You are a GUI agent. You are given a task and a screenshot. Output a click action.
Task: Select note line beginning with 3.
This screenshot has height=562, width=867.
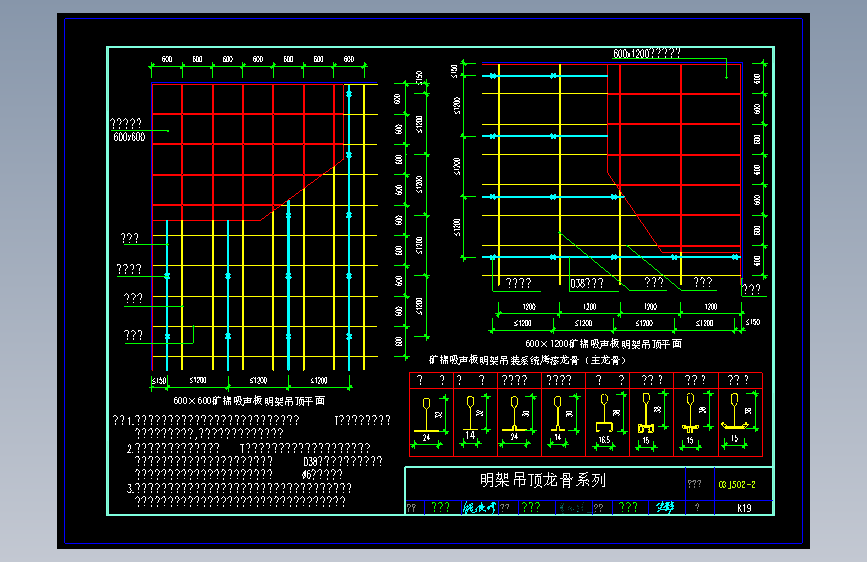[x=239, y=488]
